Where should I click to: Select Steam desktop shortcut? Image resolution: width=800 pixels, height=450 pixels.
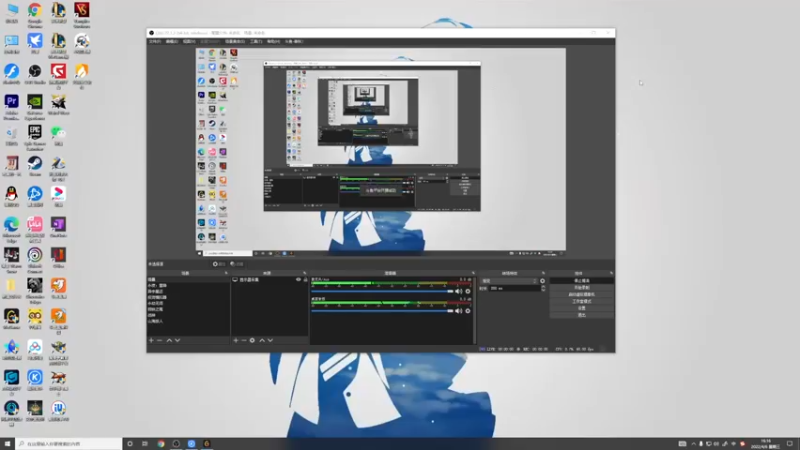35,166
